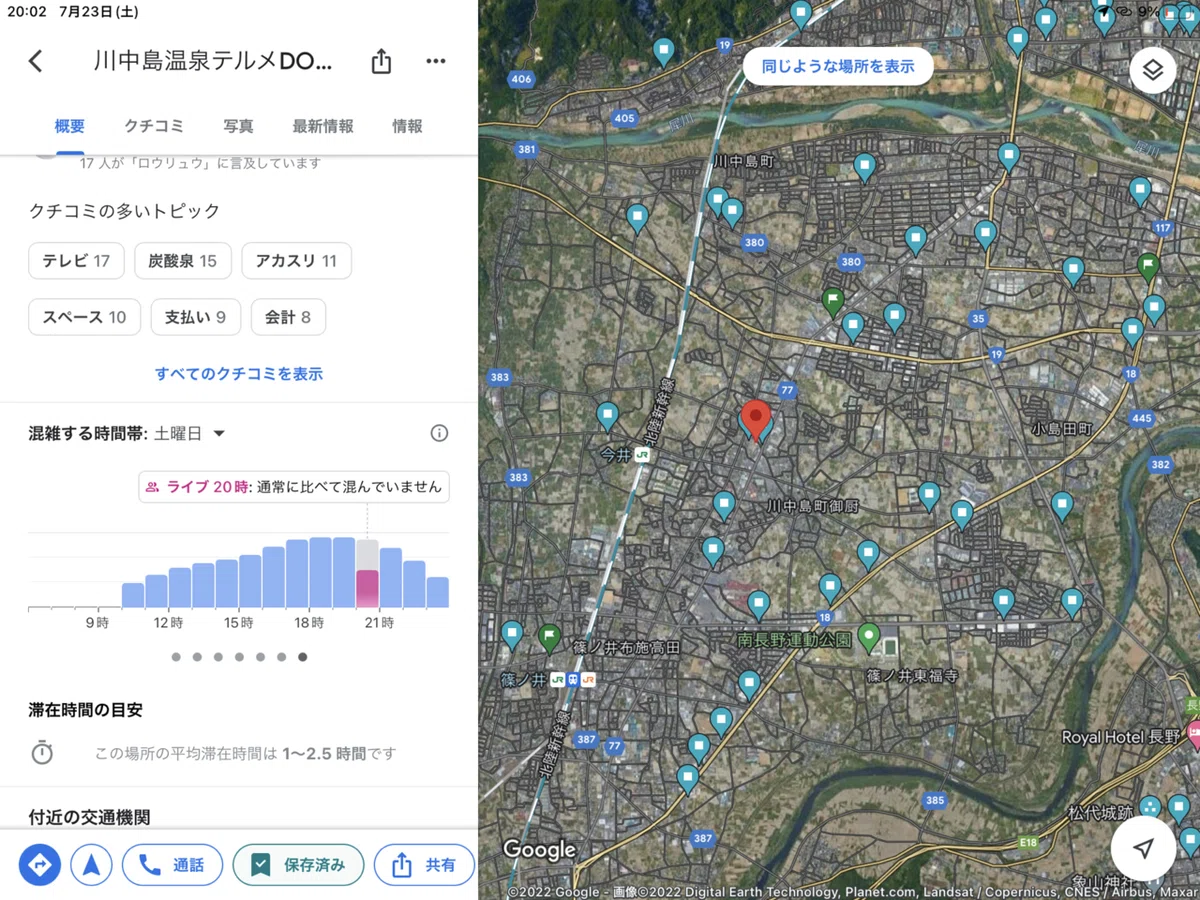The image size is (1200, 900).
Task: Select the 炭酸泉 15 topic chip
Action: click(183, 261)
